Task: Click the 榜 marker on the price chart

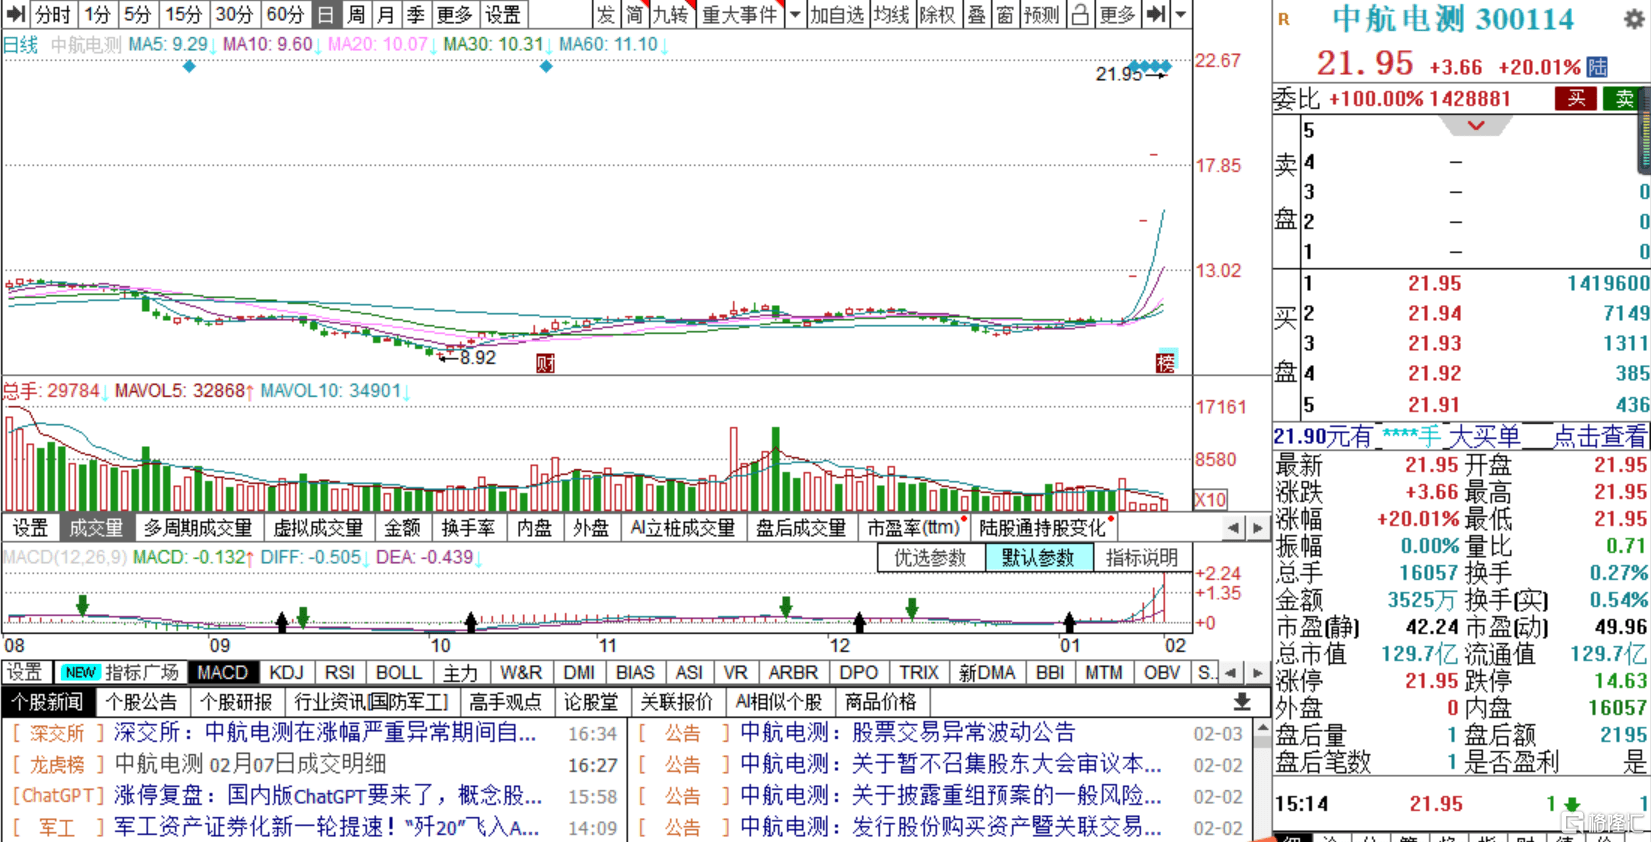Action: (x=1166, y=361)
